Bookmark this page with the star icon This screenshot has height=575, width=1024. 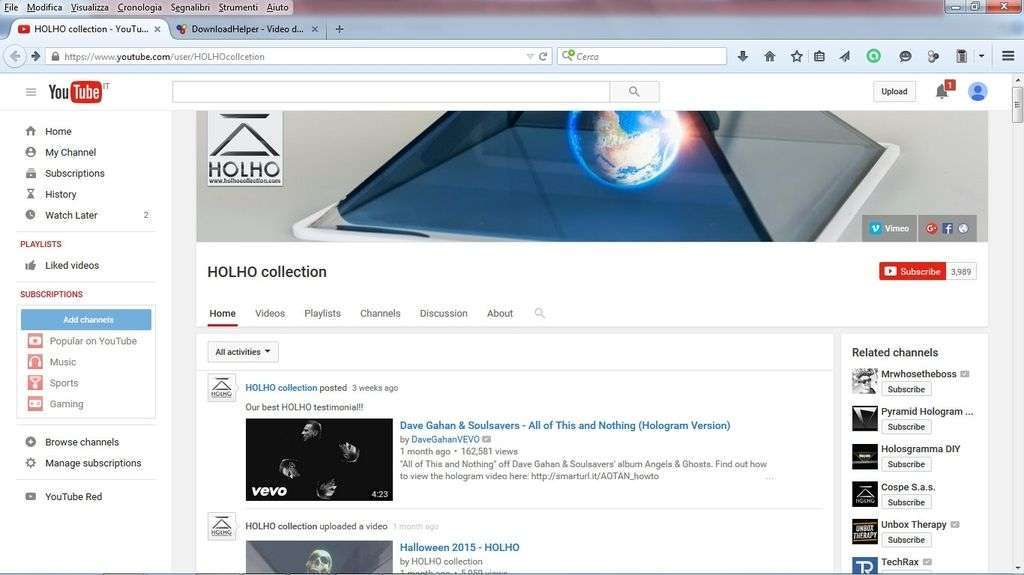point(797,56)
